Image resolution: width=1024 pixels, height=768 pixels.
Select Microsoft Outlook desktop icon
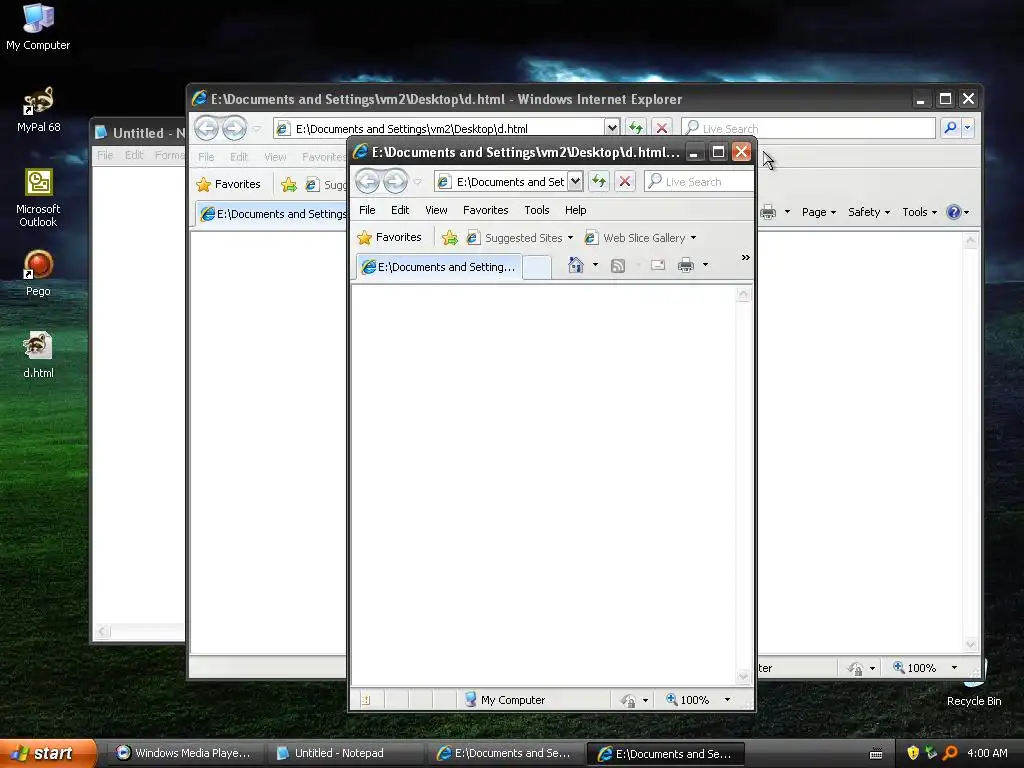click(x=38, y=198)
